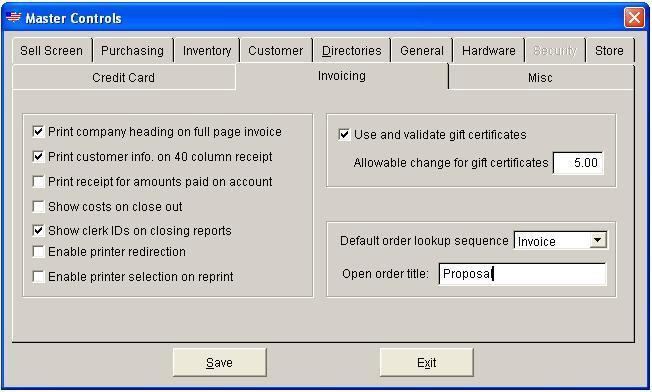Click the Open order title label
The height and width of the screenshot is (392, 652).
coord(385,274)
